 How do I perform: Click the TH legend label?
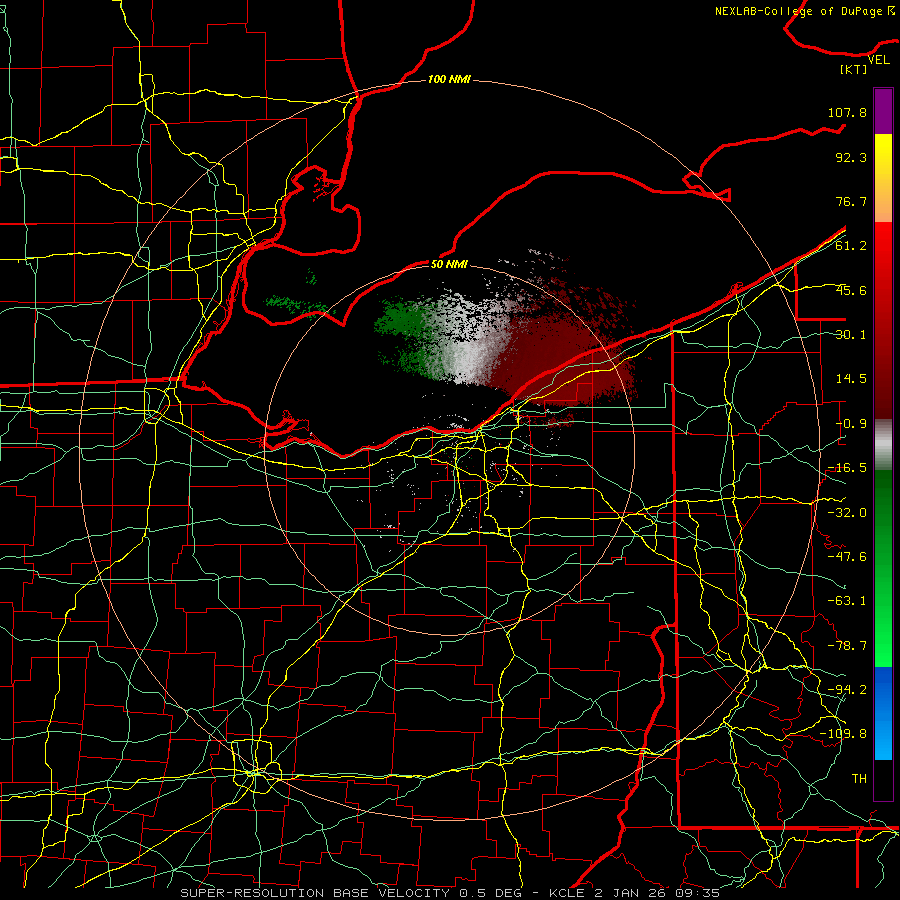(x=859, y=779)
